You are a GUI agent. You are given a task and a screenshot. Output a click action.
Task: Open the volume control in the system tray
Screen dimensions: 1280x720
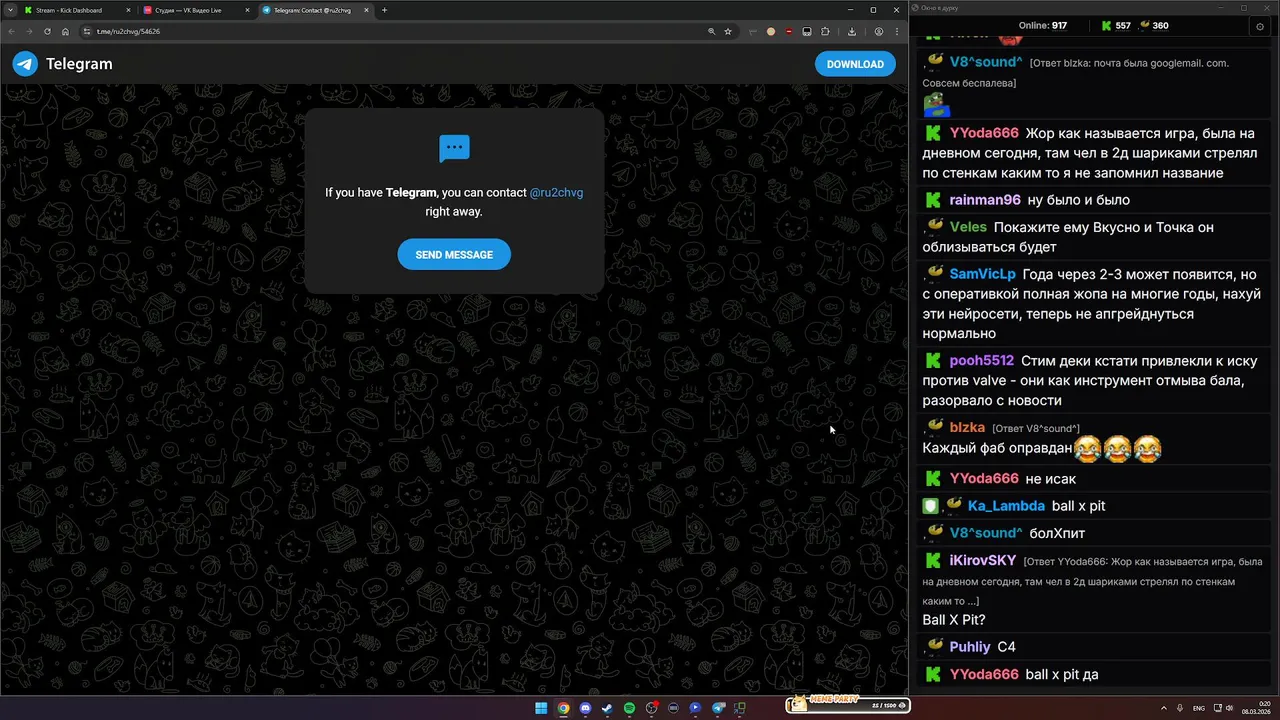point(1228,708)
